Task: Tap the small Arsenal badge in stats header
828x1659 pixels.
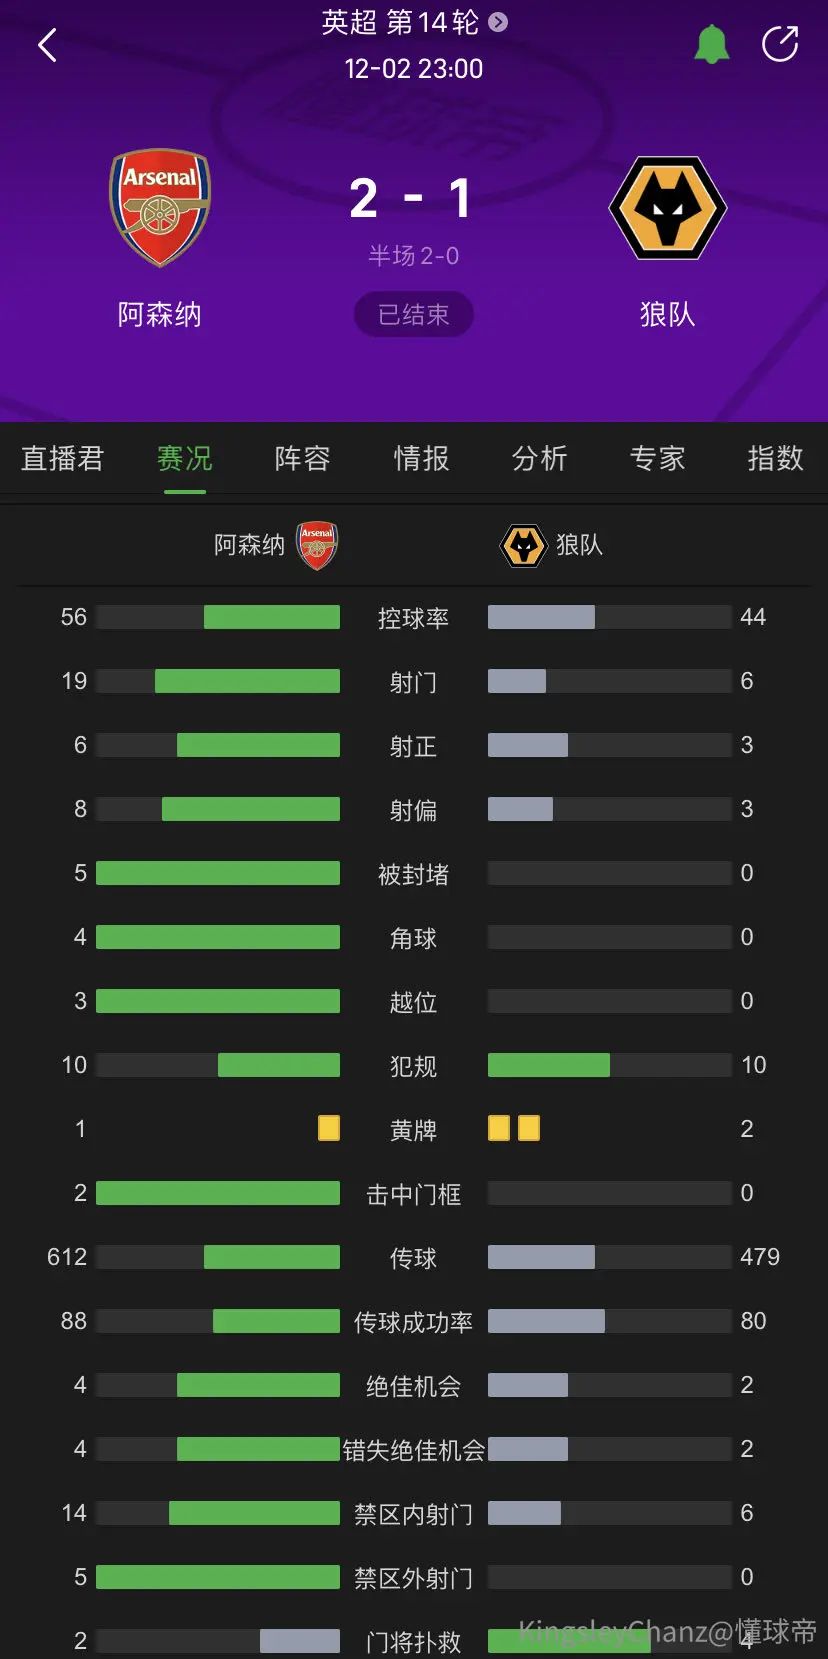Action: 317,545
